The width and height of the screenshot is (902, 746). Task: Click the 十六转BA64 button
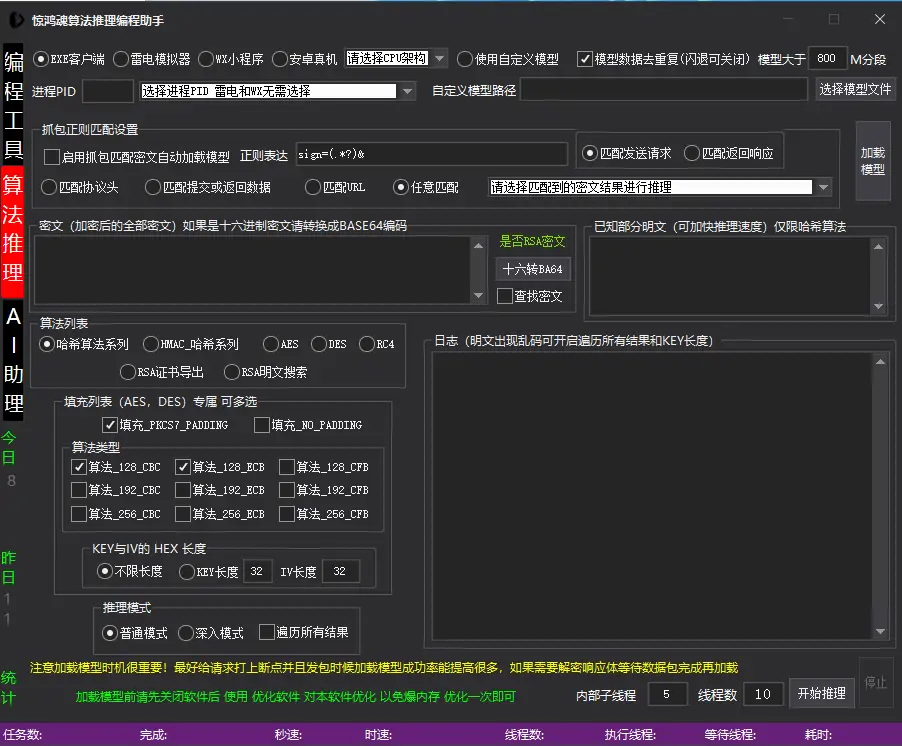coord(532,269)
